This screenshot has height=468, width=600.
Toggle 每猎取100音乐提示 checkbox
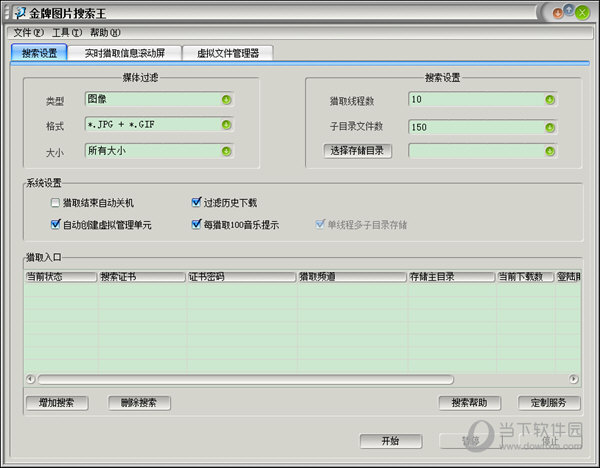197,225
